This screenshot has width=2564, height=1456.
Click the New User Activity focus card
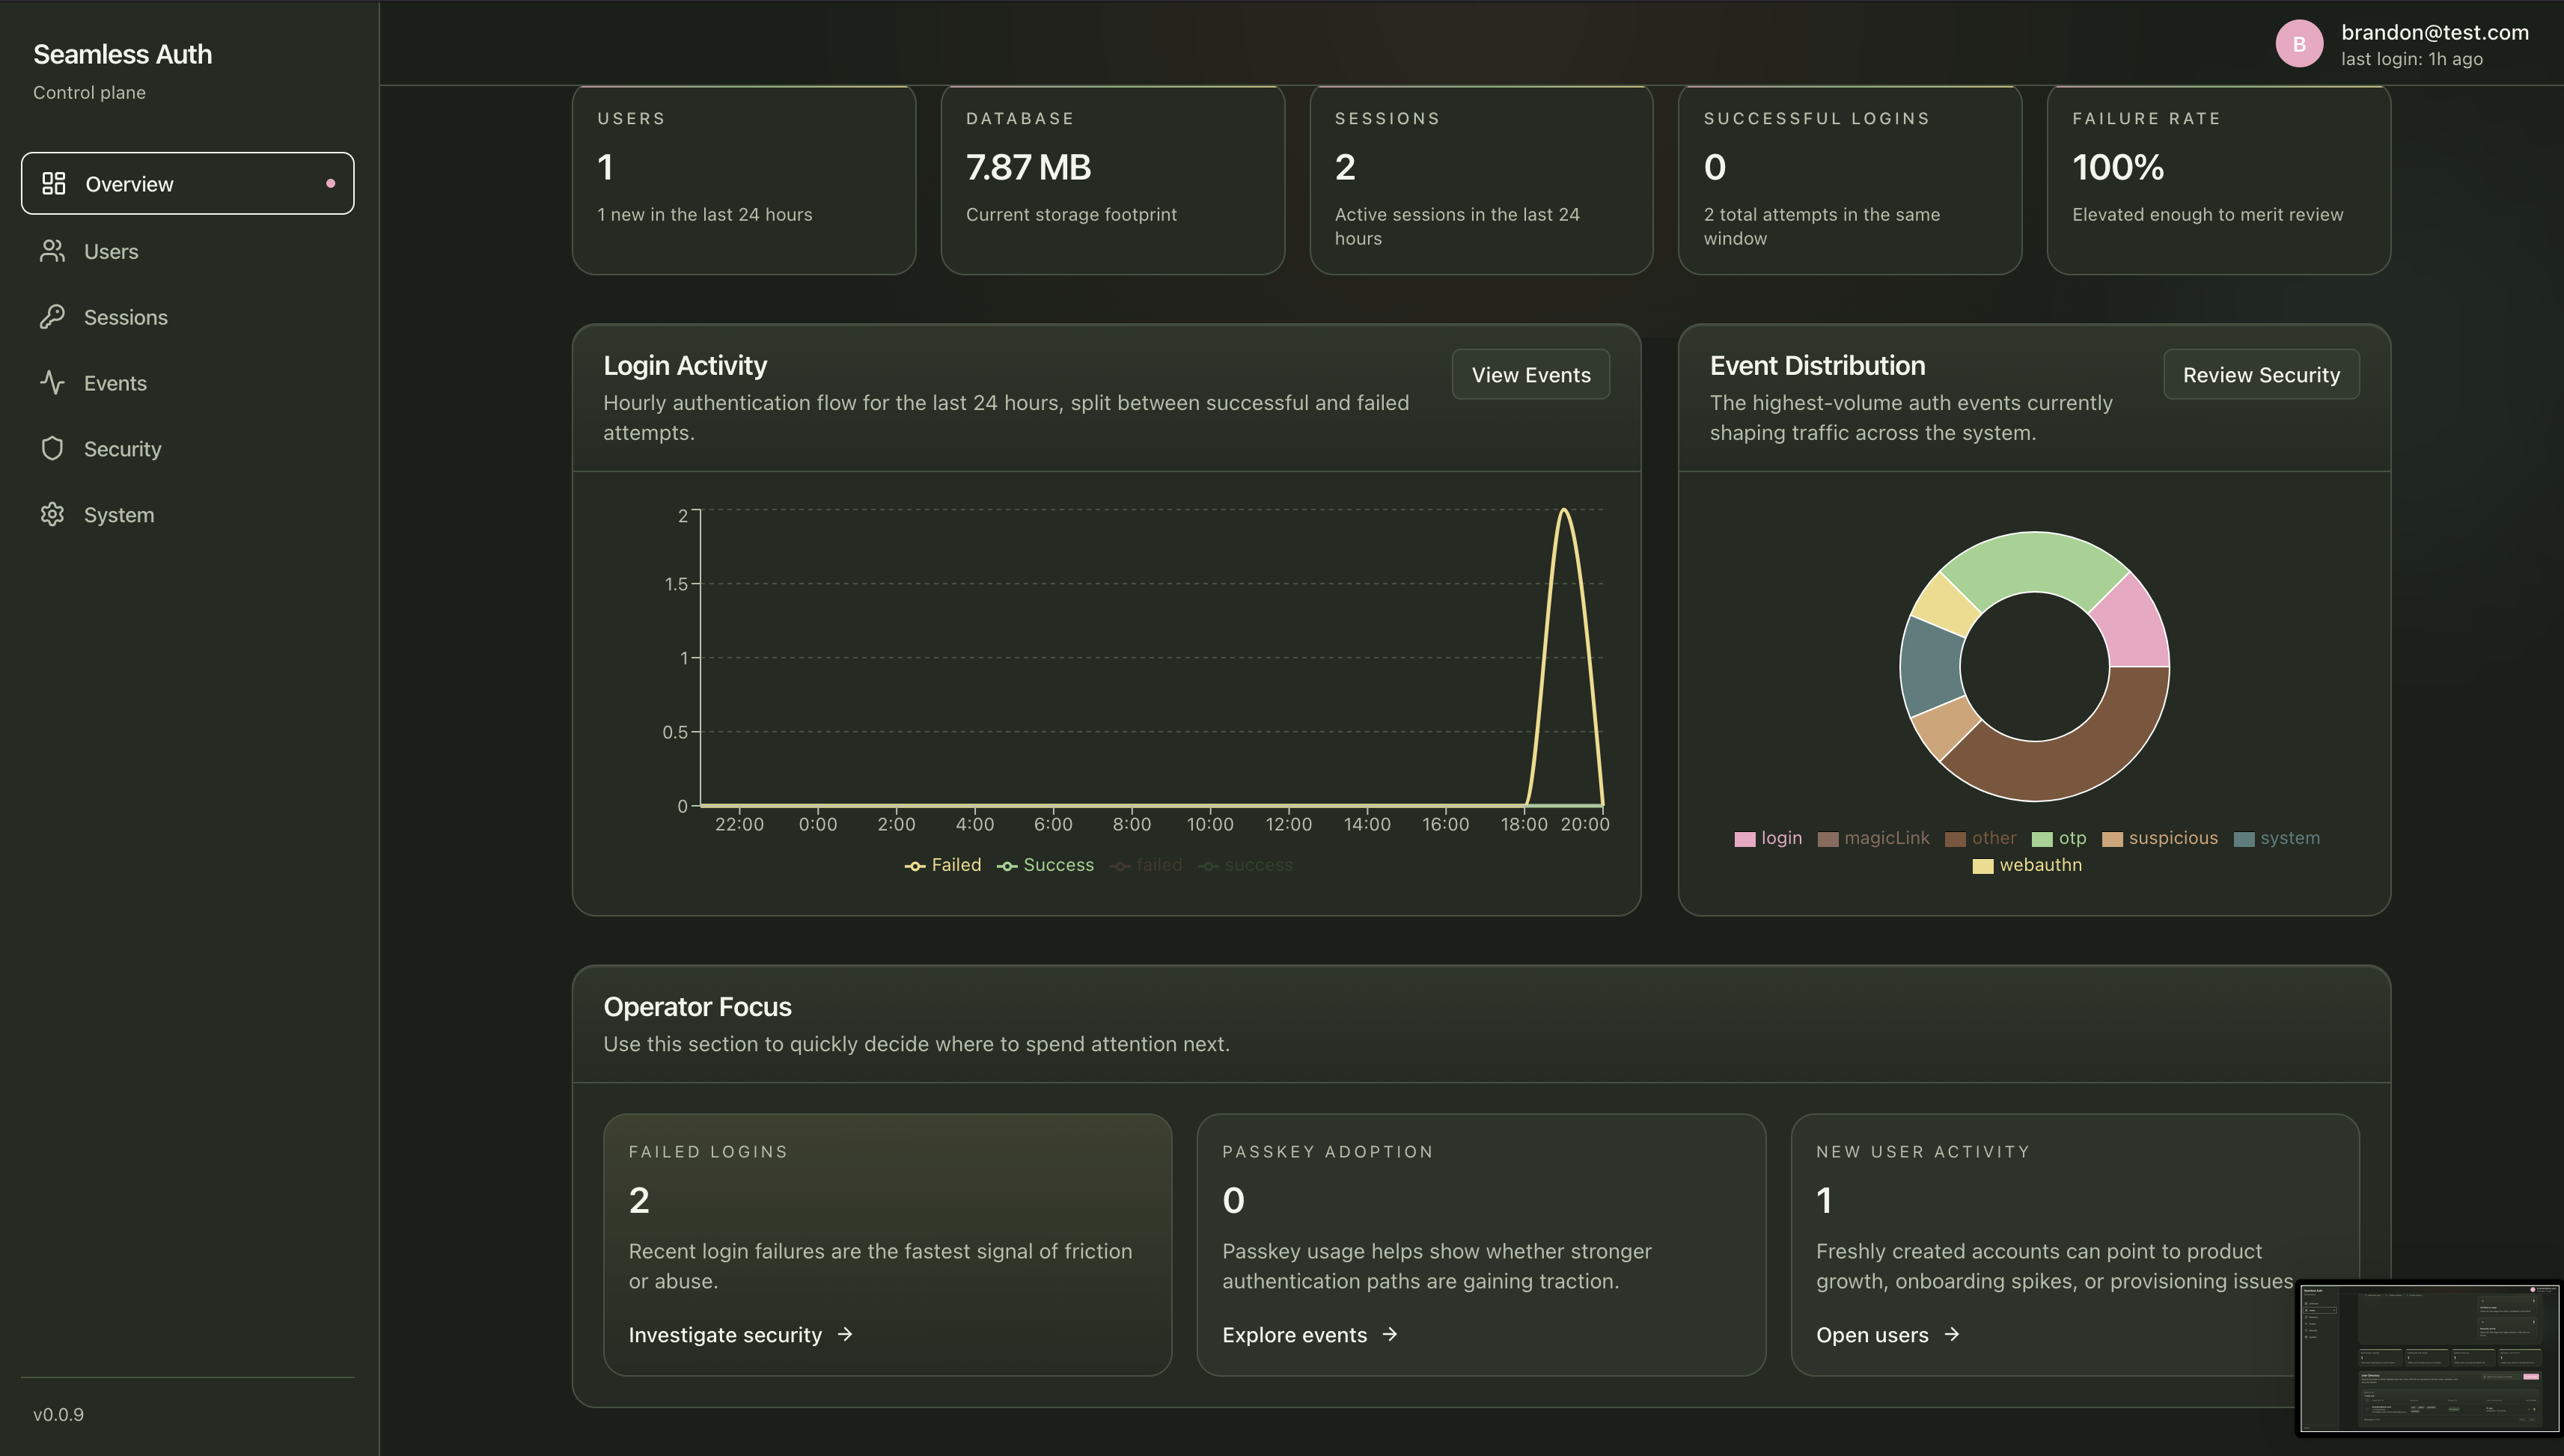point(2074,1244)
